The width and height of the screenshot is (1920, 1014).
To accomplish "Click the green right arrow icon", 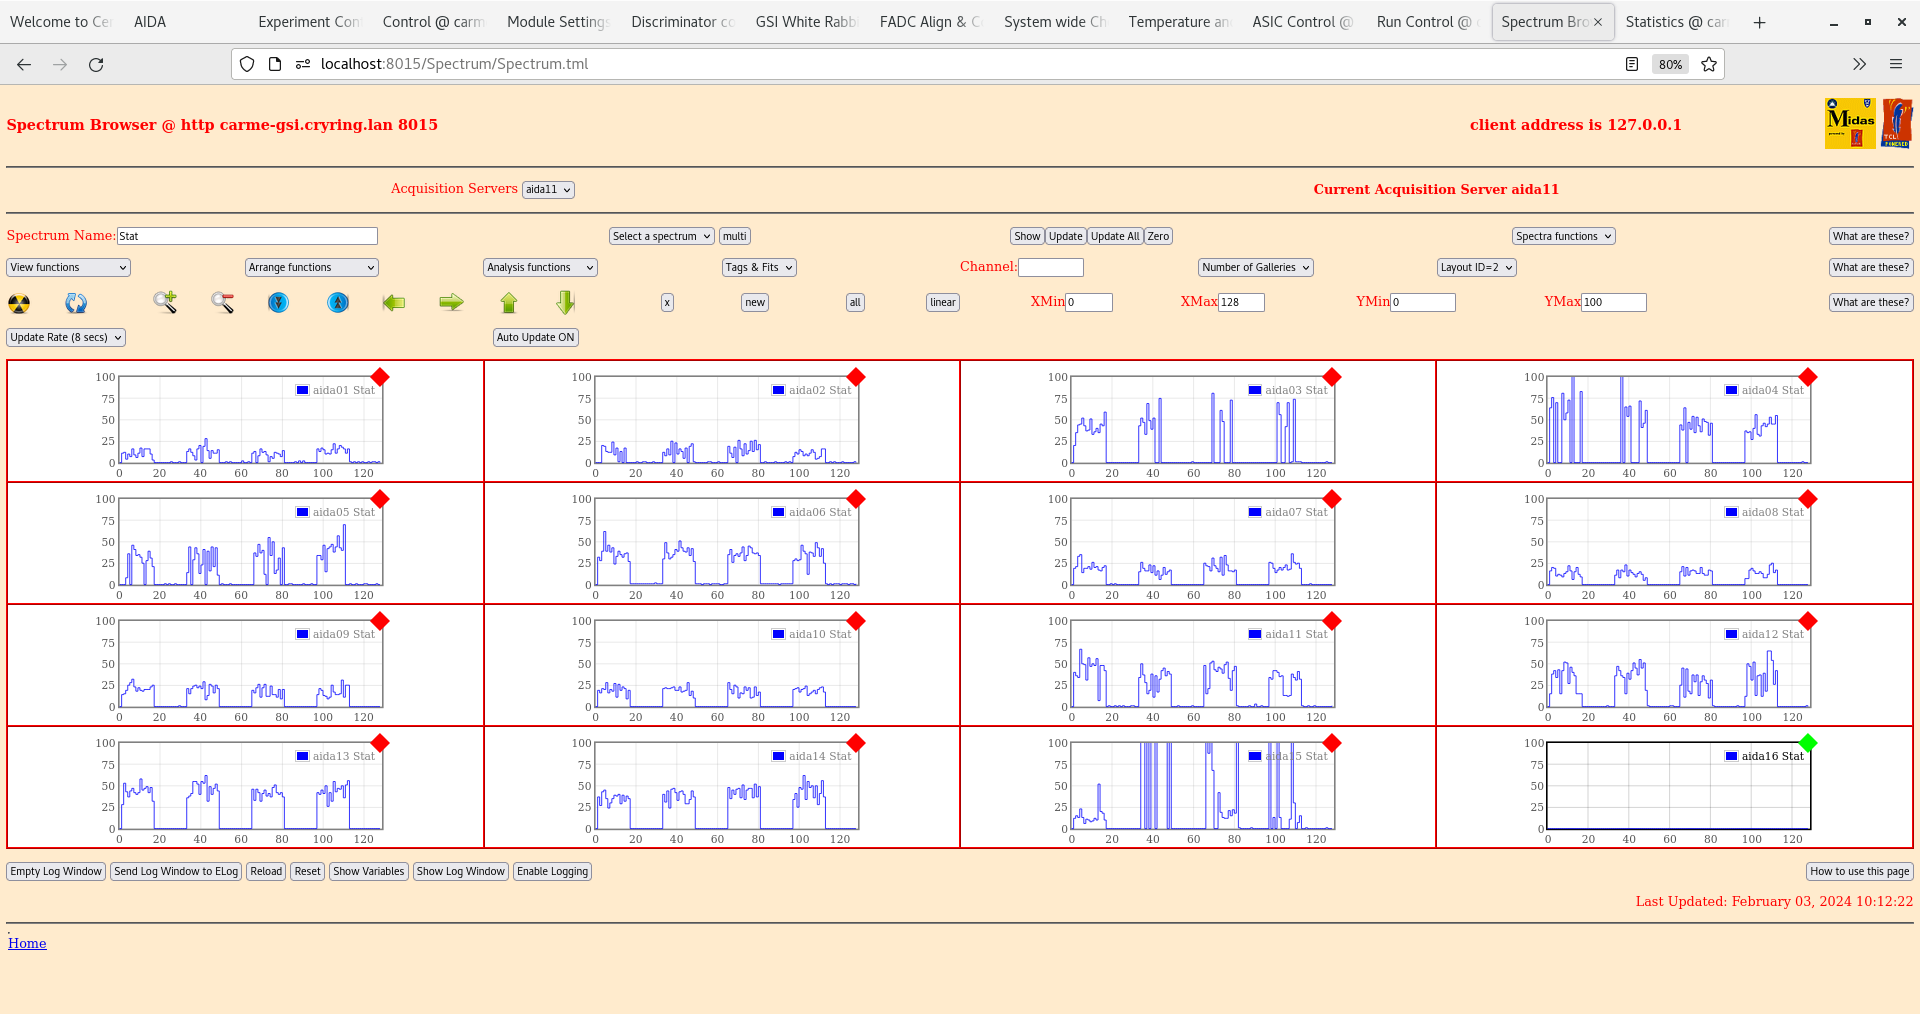I will click(451, 302).
